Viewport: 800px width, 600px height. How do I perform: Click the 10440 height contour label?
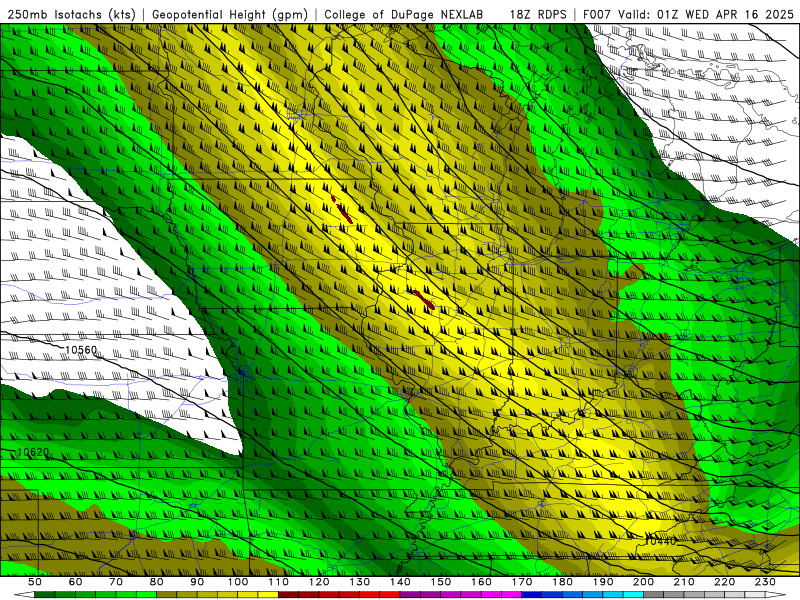[x=660, y=541]
